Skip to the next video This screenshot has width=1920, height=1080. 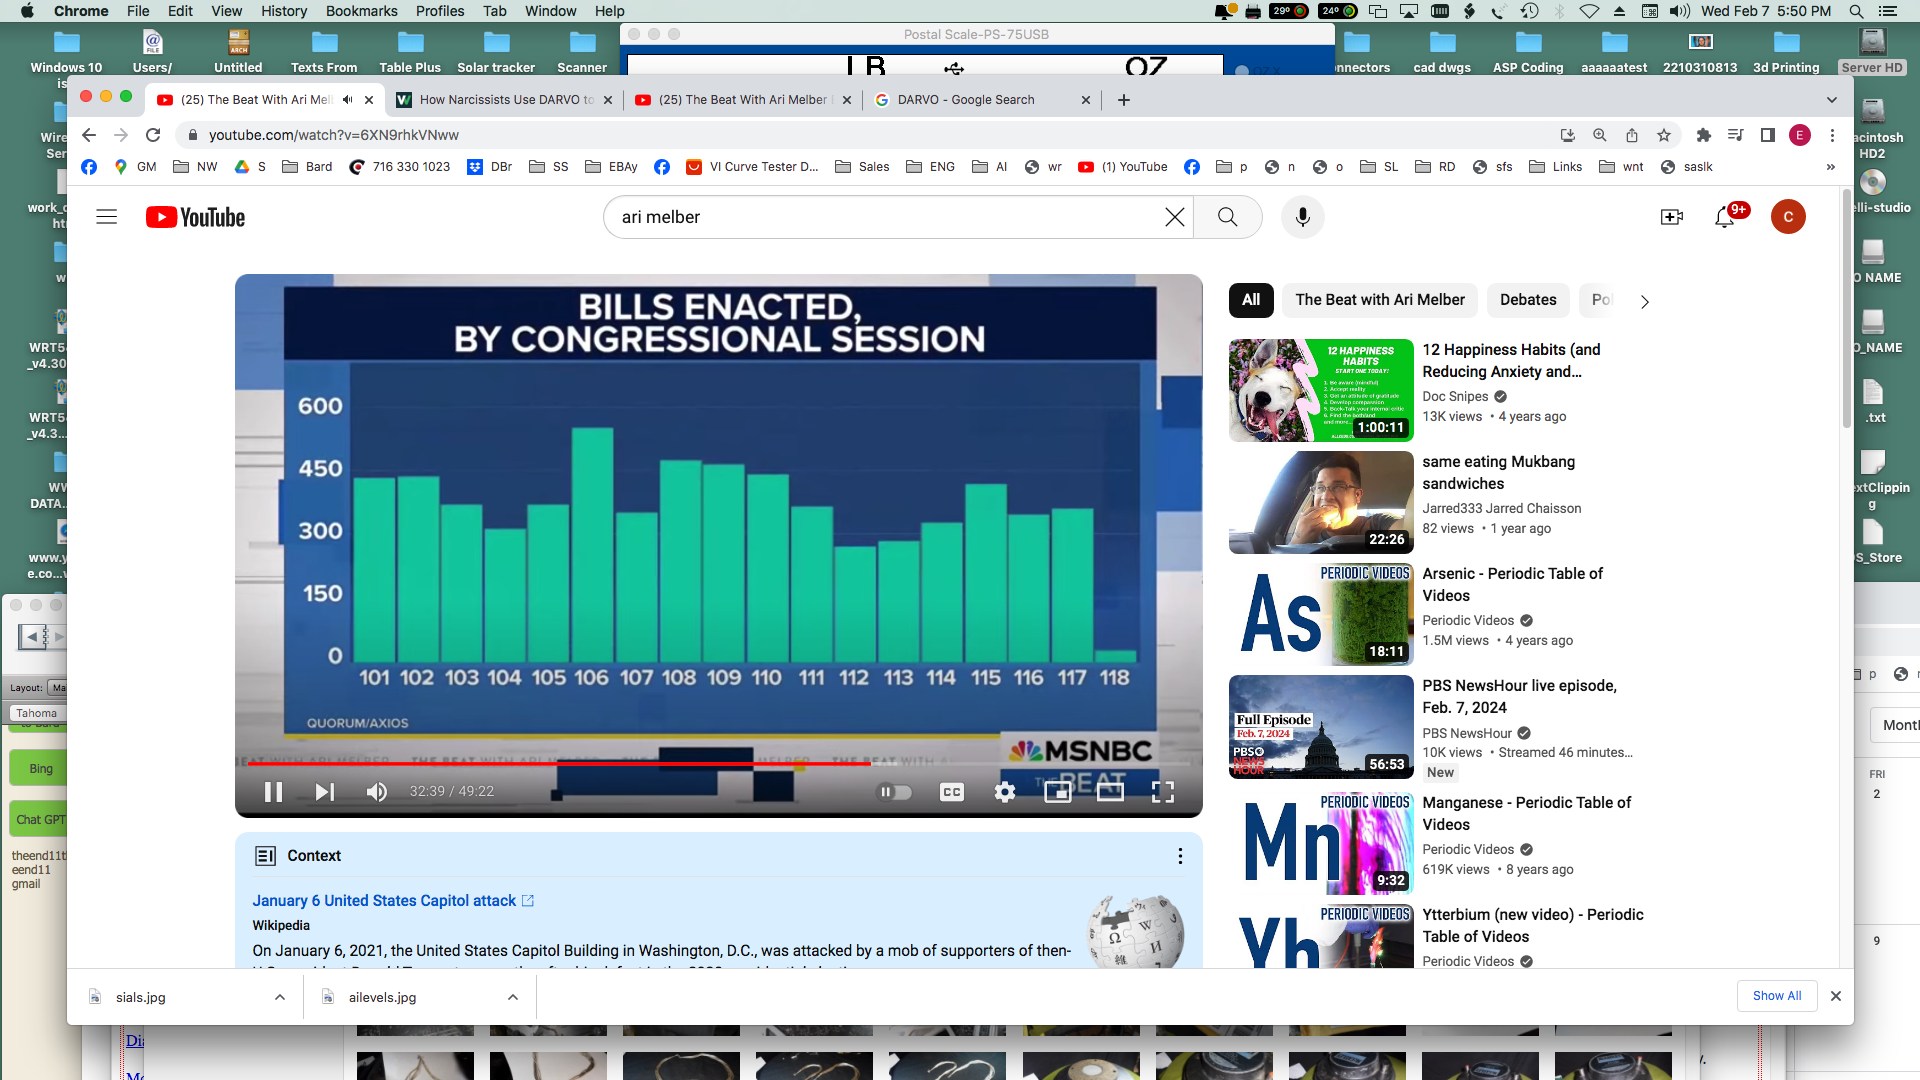[x=324, y=792]
